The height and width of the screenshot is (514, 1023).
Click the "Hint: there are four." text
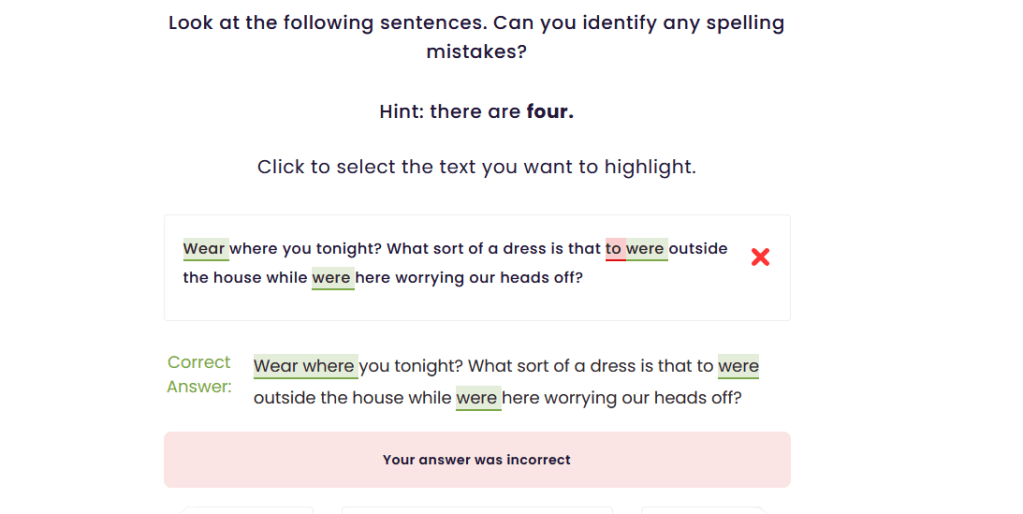pyautogui.click(x=476, y=111)
